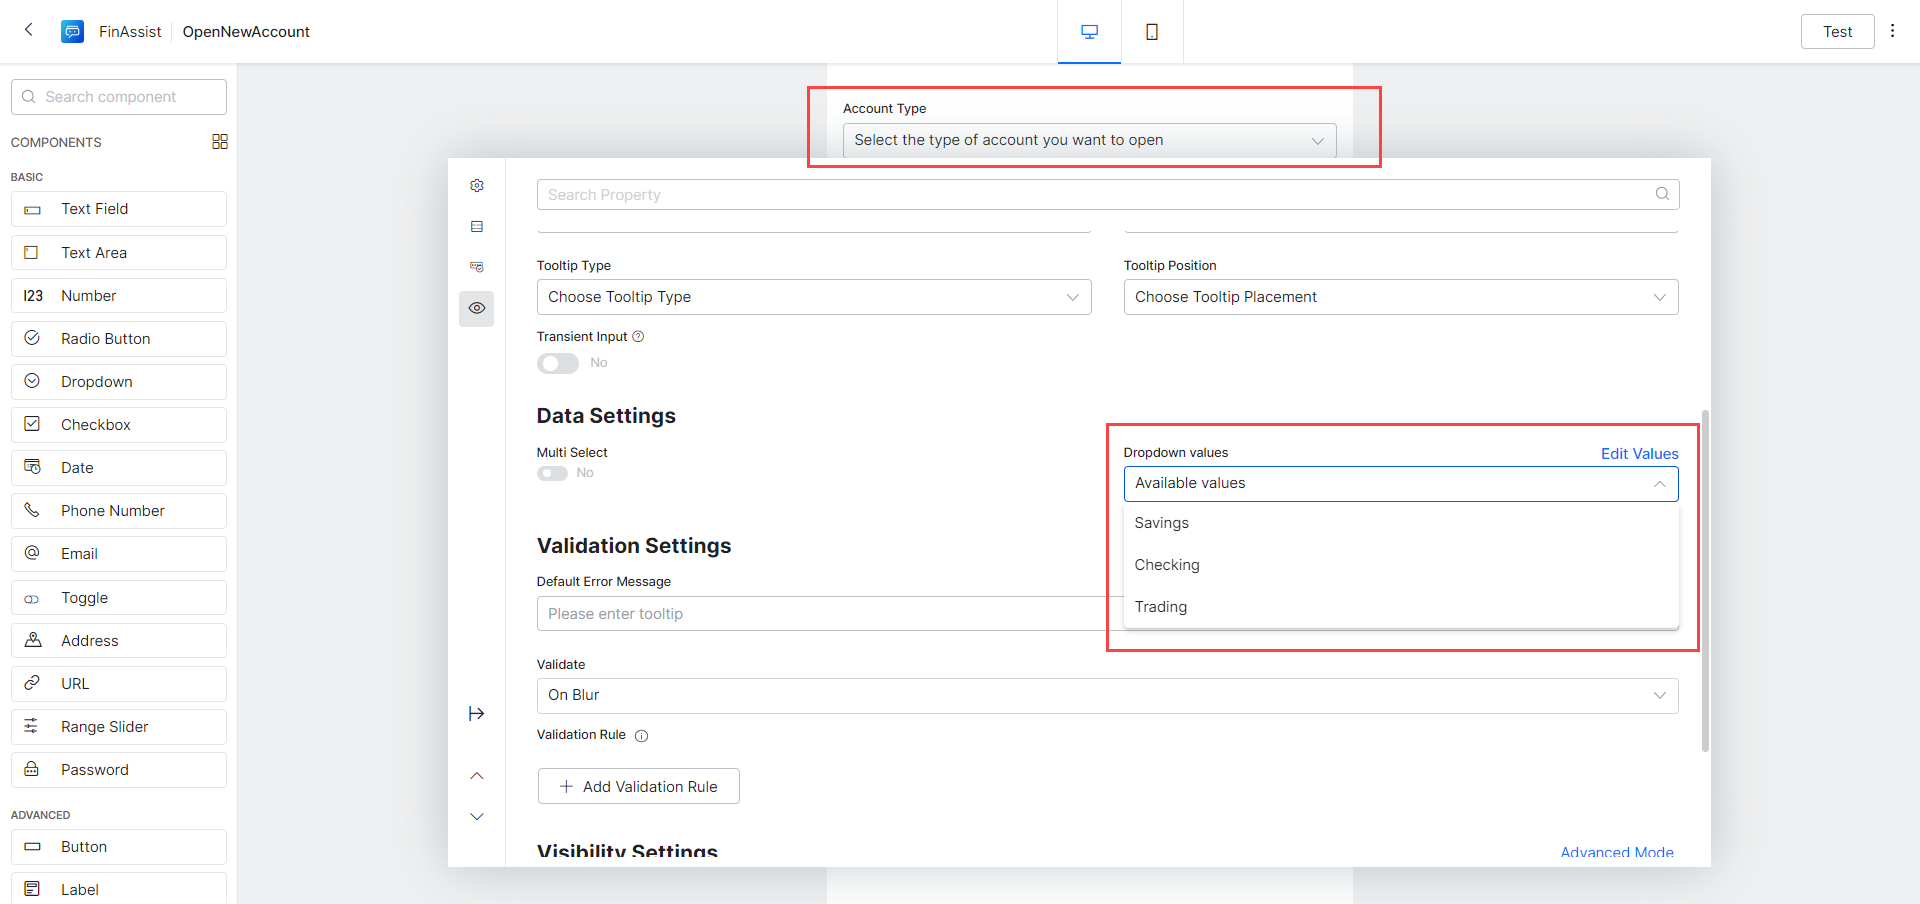Screen dimensions: 1920x904
Task: Open the Validate On Blur dropdown
Action: pos(1107,695)
